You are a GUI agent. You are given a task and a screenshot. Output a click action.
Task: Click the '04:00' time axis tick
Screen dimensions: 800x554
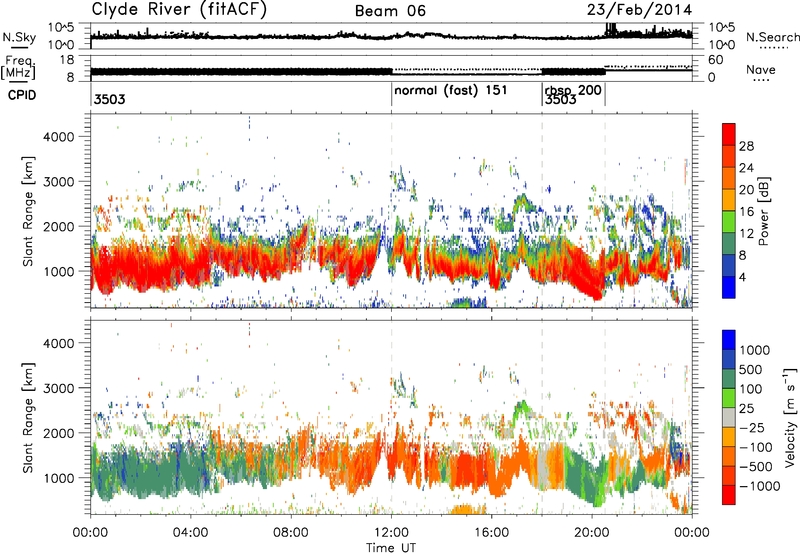click(191, 533)
